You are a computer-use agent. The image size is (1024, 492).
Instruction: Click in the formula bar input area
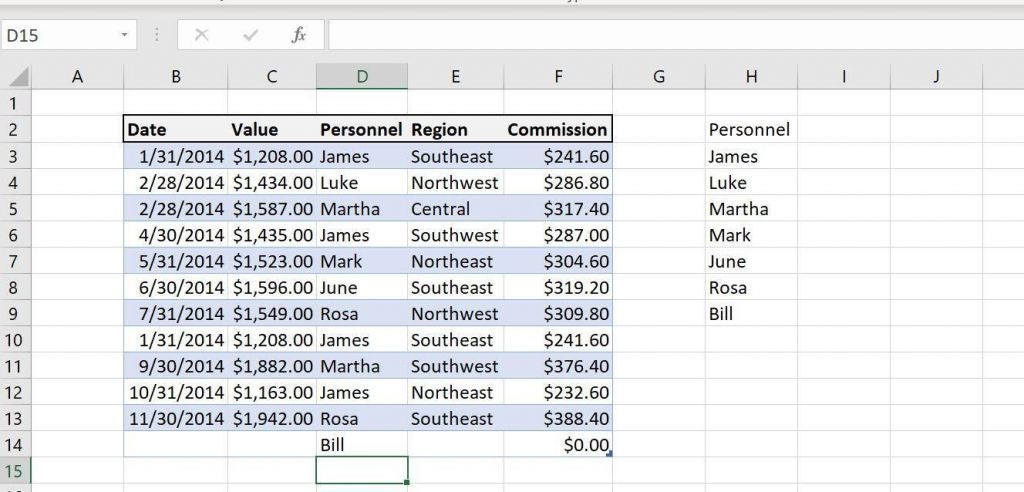click(x=676, y=35)
